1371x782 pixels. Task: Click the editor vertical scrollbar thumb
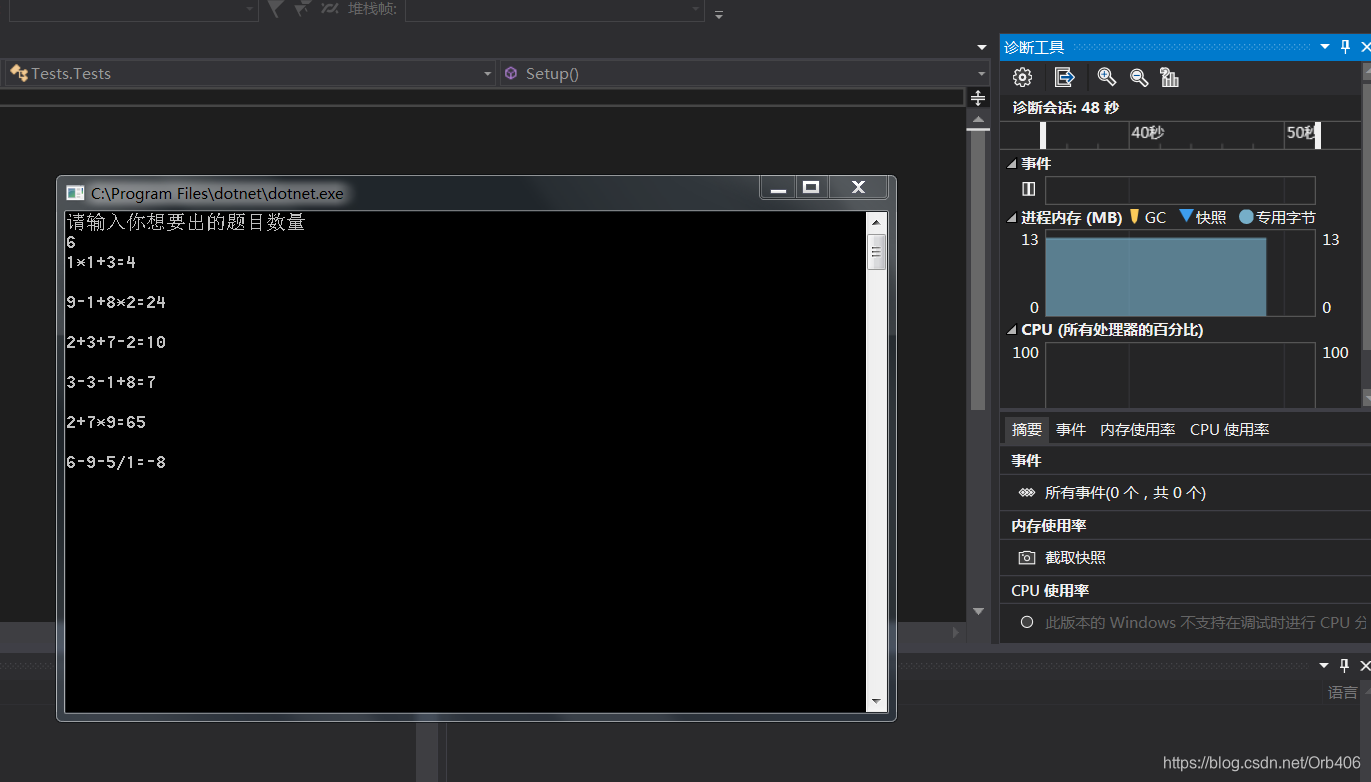[x=978, y=270]
